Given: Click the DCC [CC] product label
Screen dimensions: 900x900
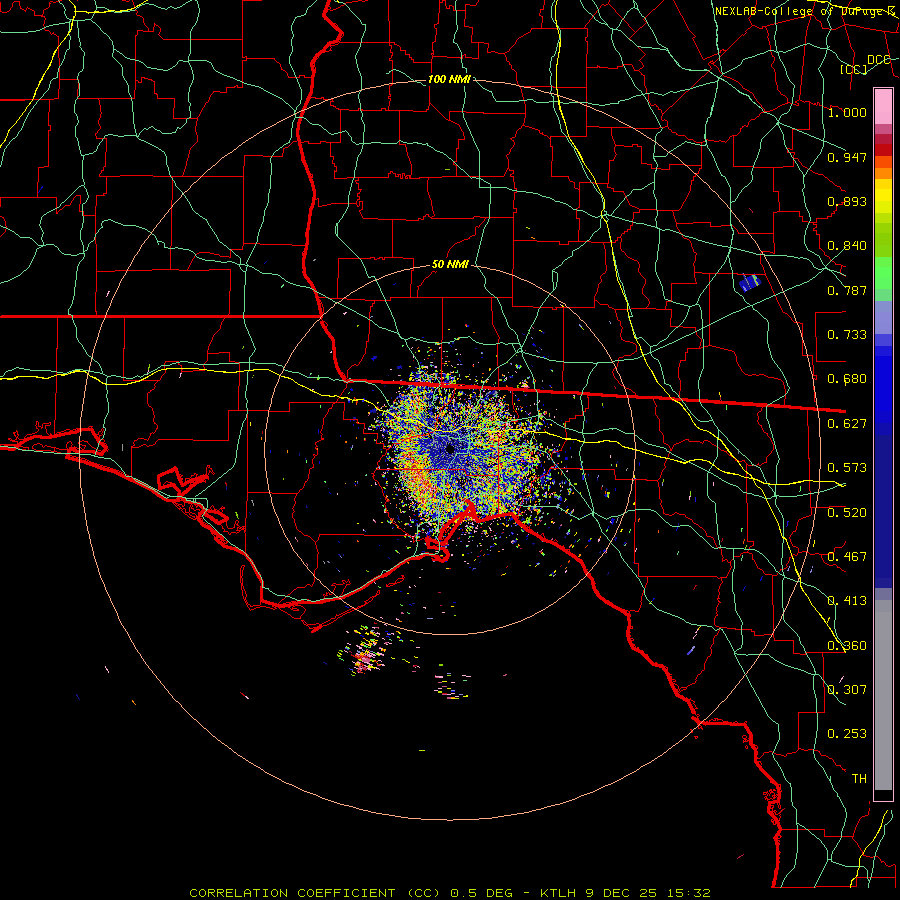Looking at the screenshot, I should click(866, 64).
